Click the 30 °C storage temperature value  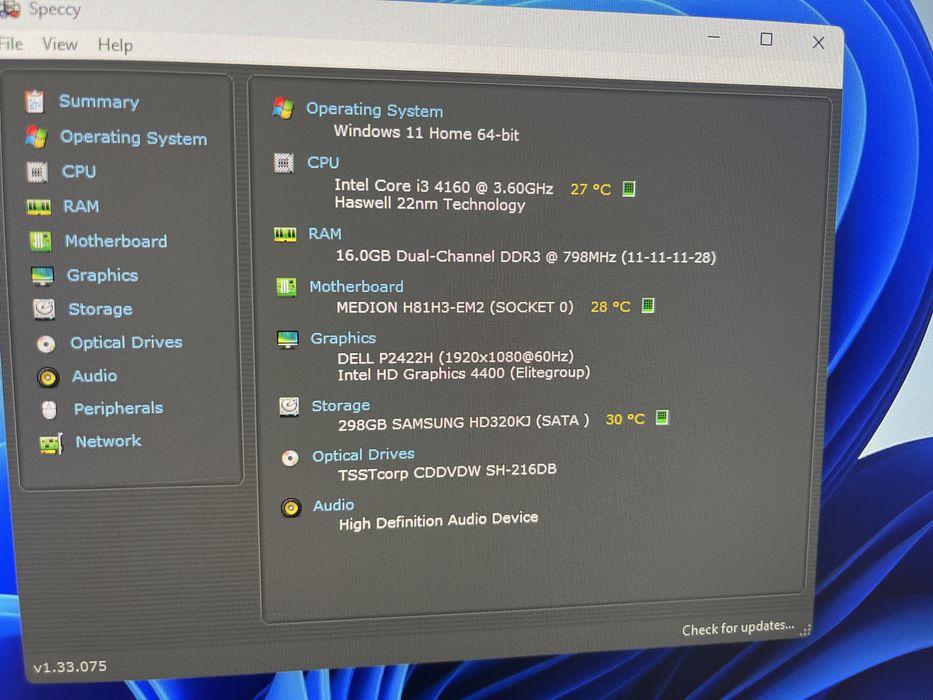(x=625, y=420)
